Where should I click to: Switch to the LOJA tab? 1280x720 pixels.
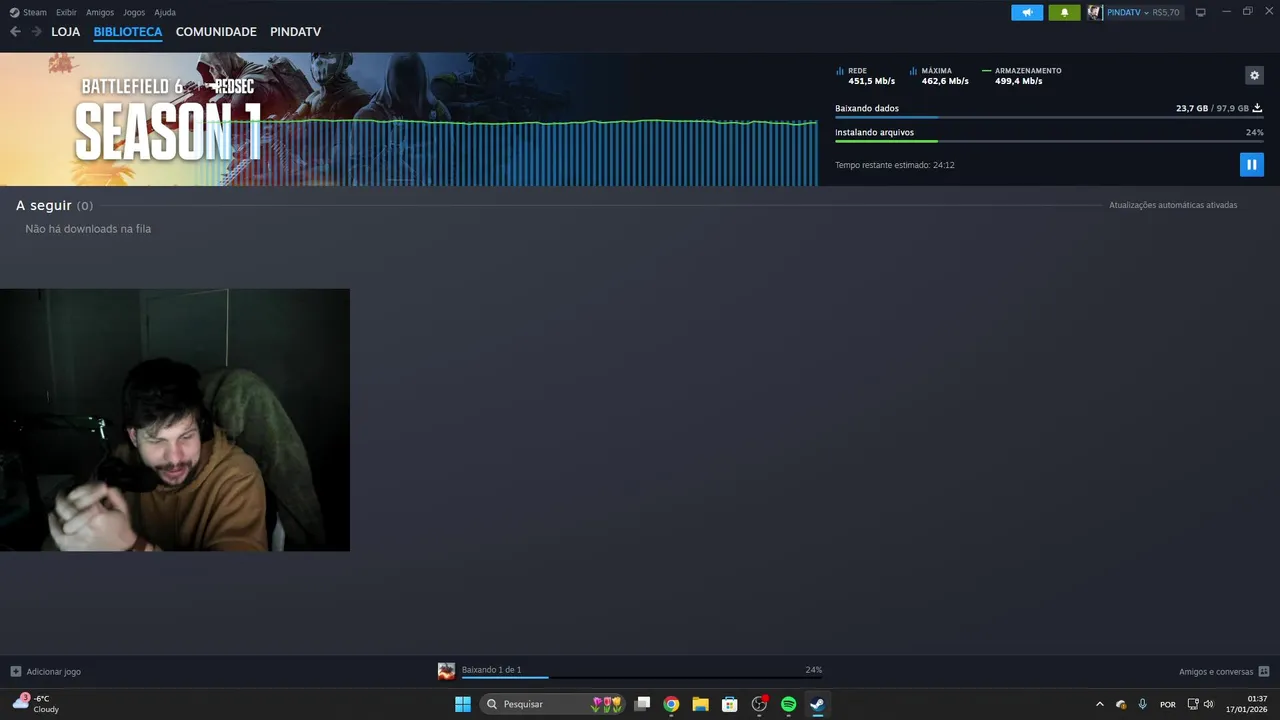[66, 32]
